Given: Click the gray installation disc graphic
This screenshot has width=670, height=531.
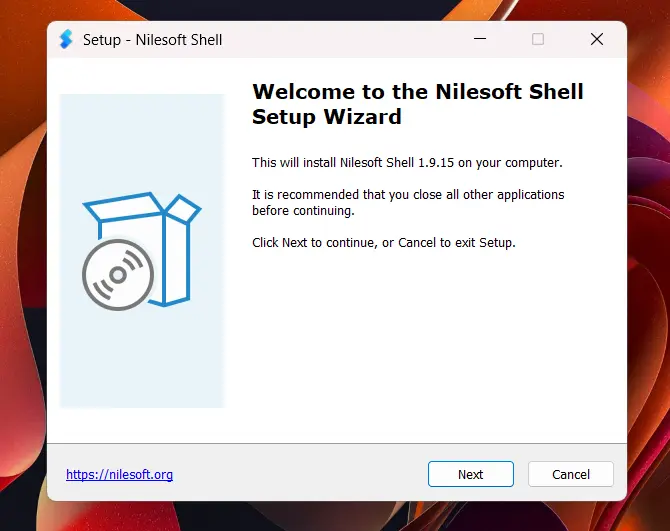Looking at the screenshot, I should pyautogui.click(x=118, y=275).
